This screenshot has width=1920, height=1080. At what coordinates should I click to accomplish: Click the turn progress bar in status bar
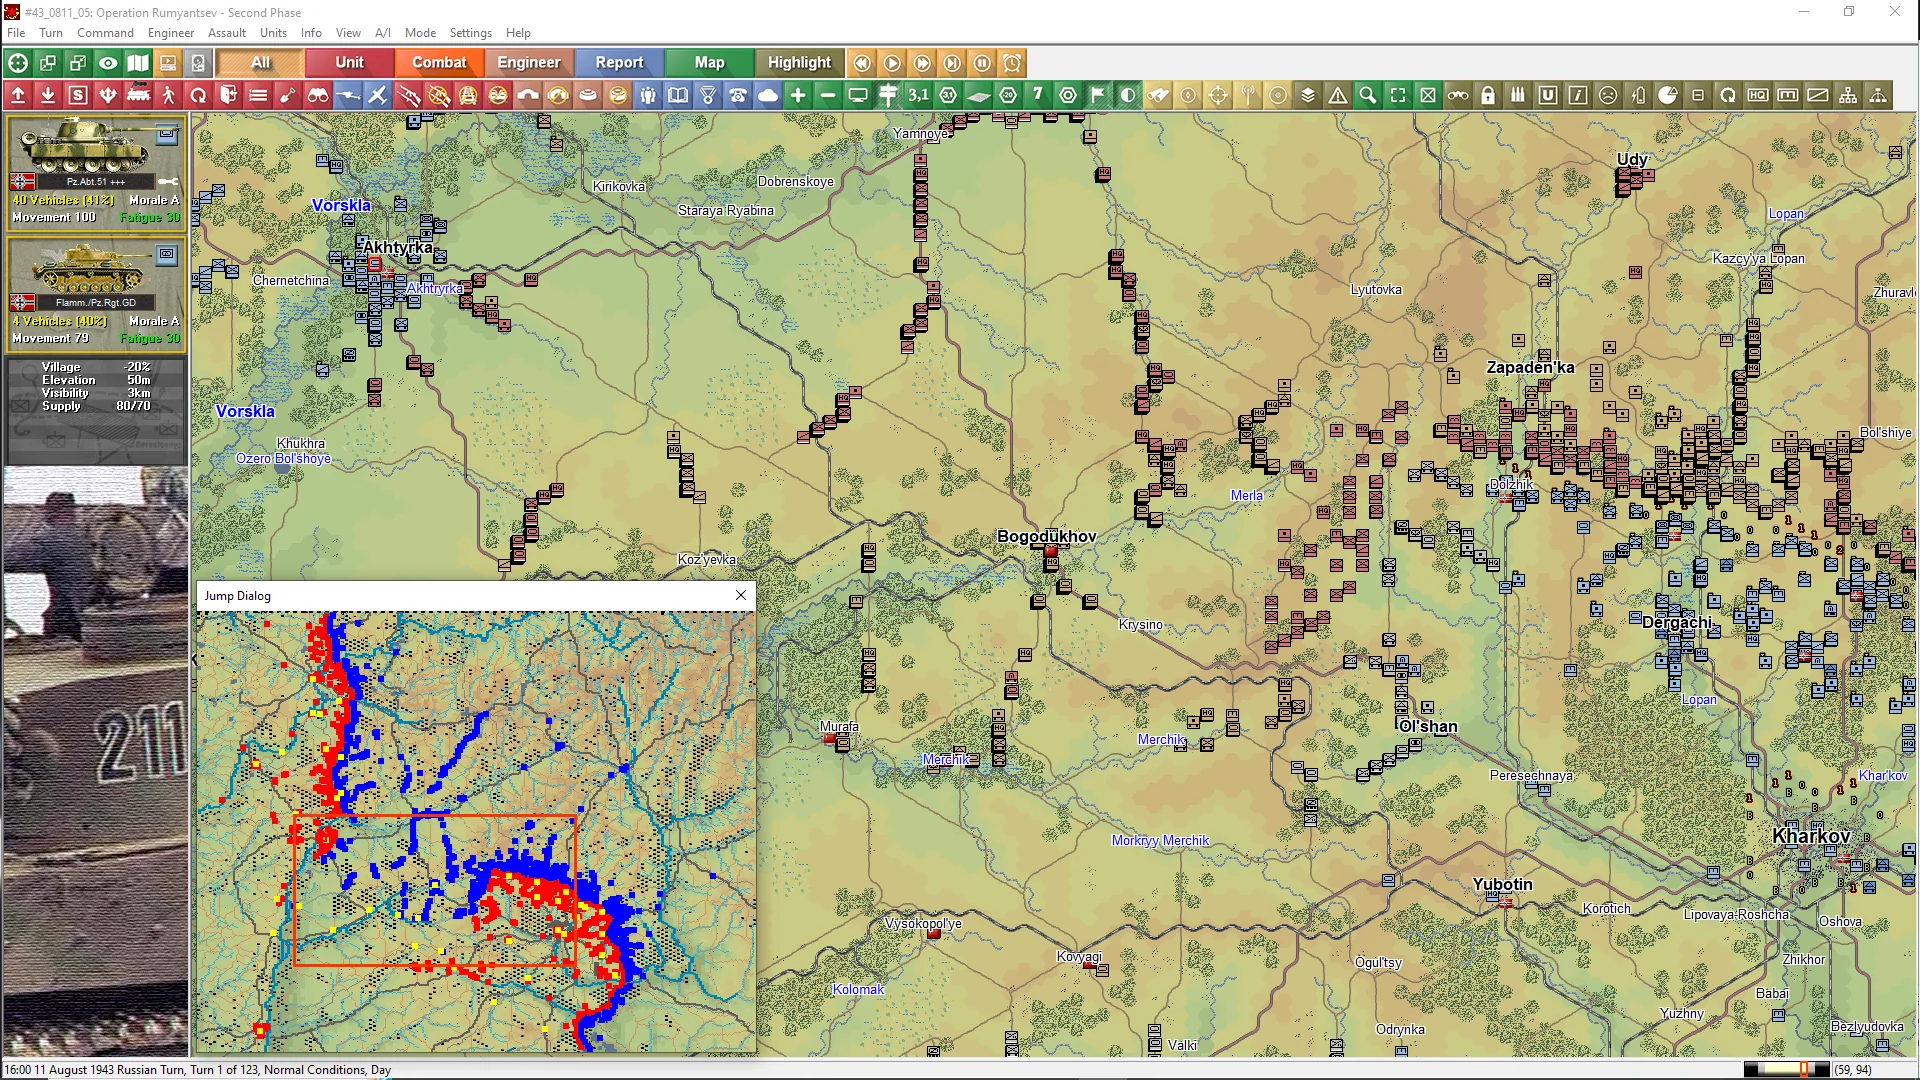[x=1786, y=1070]
